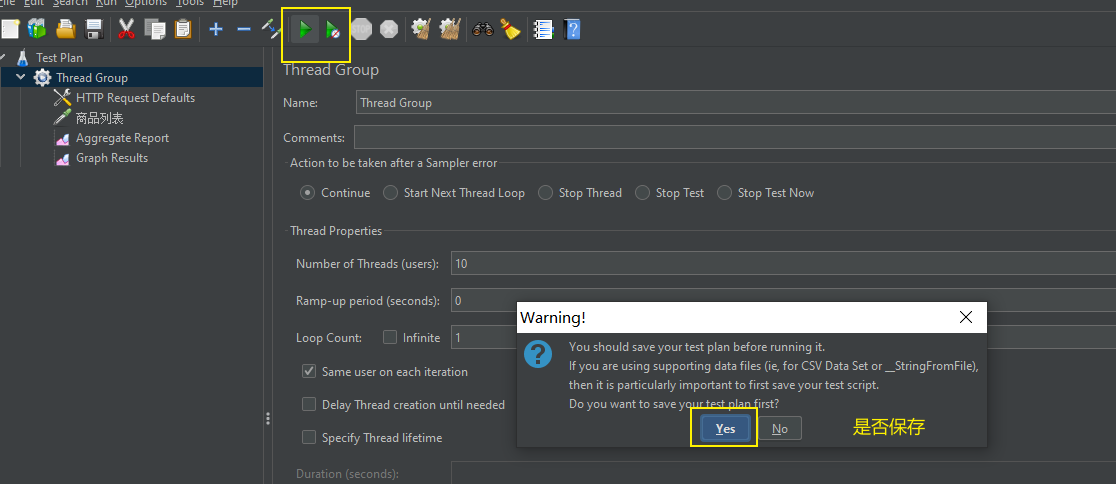
Task: Select the 商品列表 sampler
Action: (x=100, y=118)
